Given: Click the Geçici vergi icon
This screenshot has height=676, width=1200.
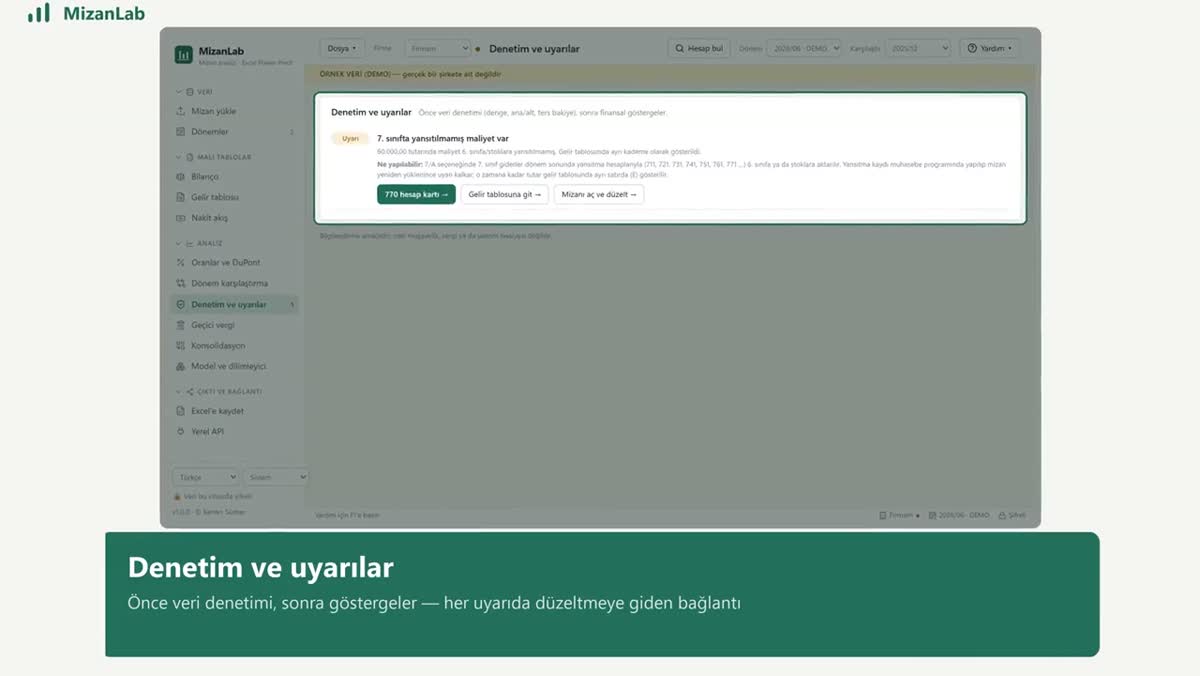Looking at the screenshot, I should click(181, 325).
